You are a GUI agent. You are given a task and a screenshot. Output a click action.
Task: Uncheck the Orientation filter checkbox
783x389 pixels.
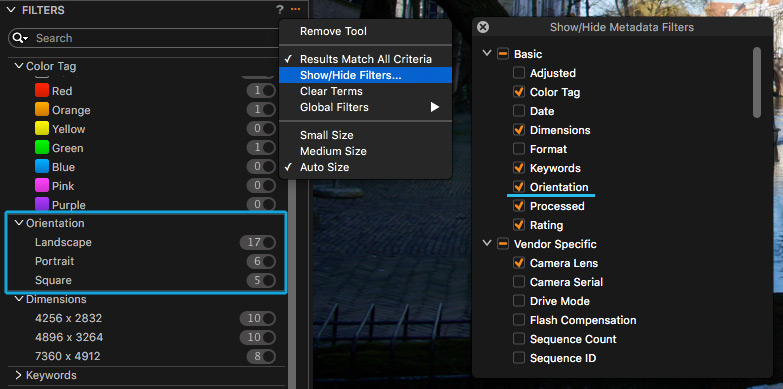(519, 187)
